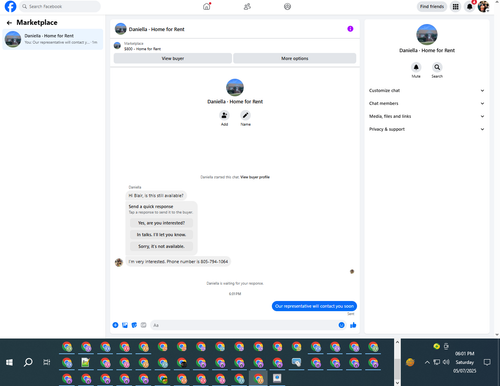Choose a GIF icon
Image resolution: width=500 pixels, height=386 pixels.
tap(143, 325)
